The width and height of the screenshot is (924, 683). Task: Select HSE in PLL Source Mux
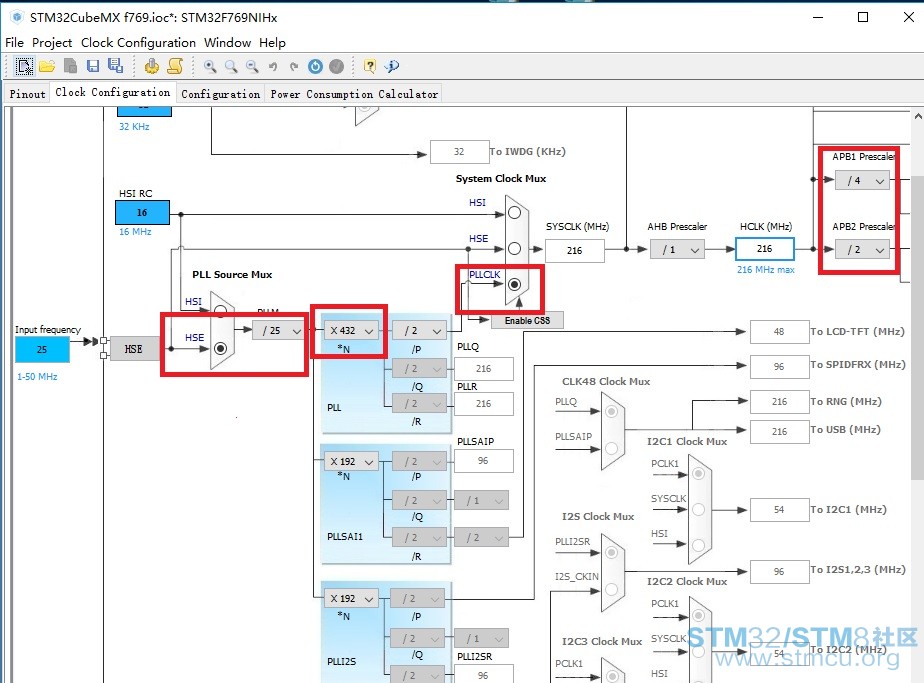coord(220,348)
